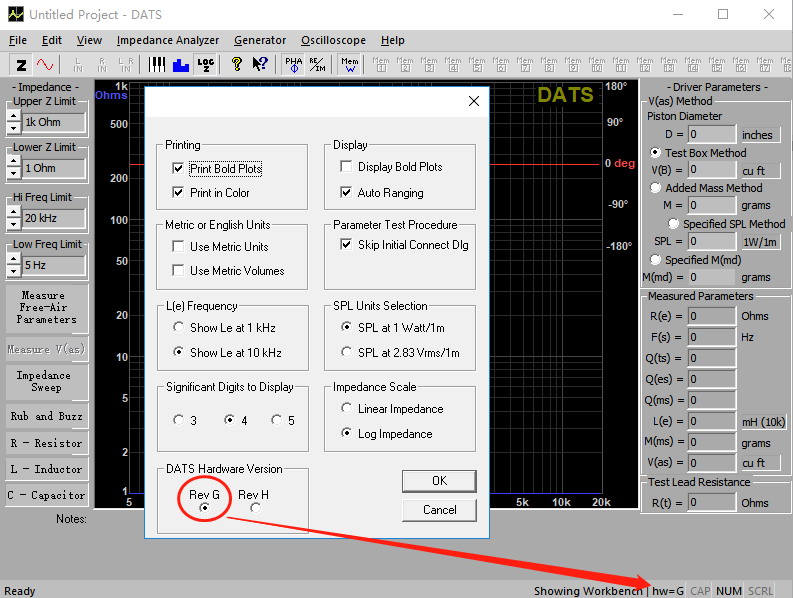Image resolution: width=793 pixels, height=598 pixels.
Task: Click the PHA phase display icon
Action: [x=293, y=65]
